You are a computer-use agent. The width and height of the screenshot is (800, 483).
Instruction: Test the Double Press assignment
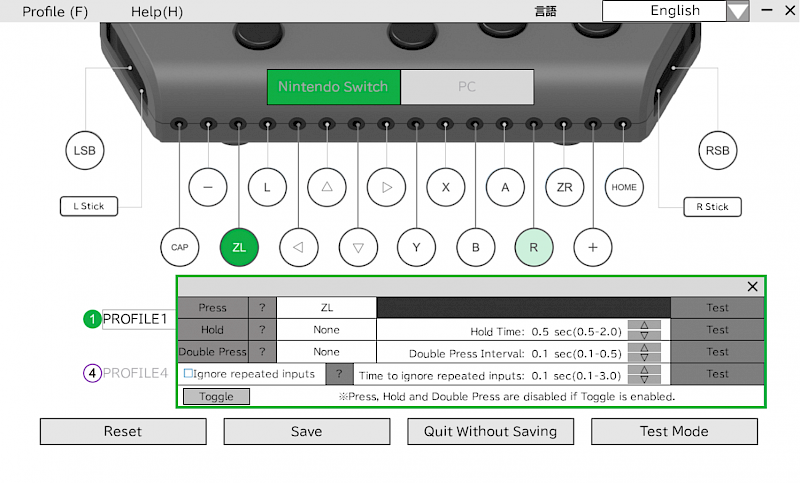pos(717,351)
